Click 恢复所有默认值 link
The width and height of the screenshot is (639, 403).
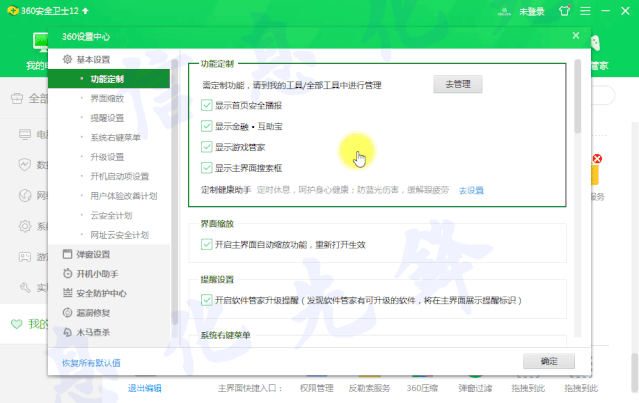coord(91,363)
